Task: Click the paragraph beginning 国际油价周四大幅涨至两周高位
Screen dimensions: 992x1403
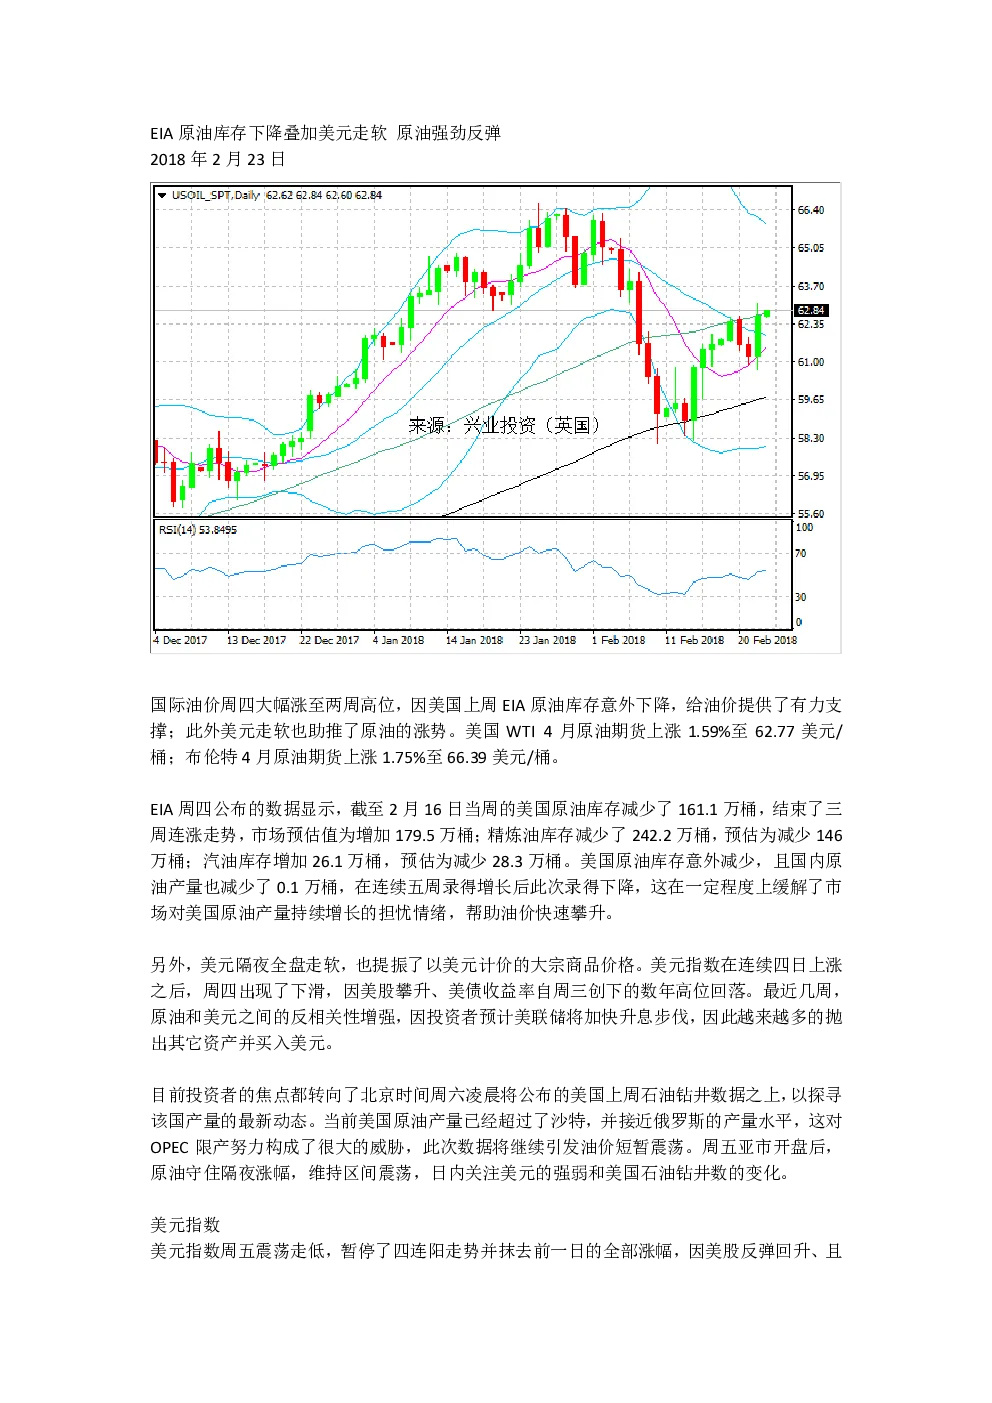Action: click(496, 731)
